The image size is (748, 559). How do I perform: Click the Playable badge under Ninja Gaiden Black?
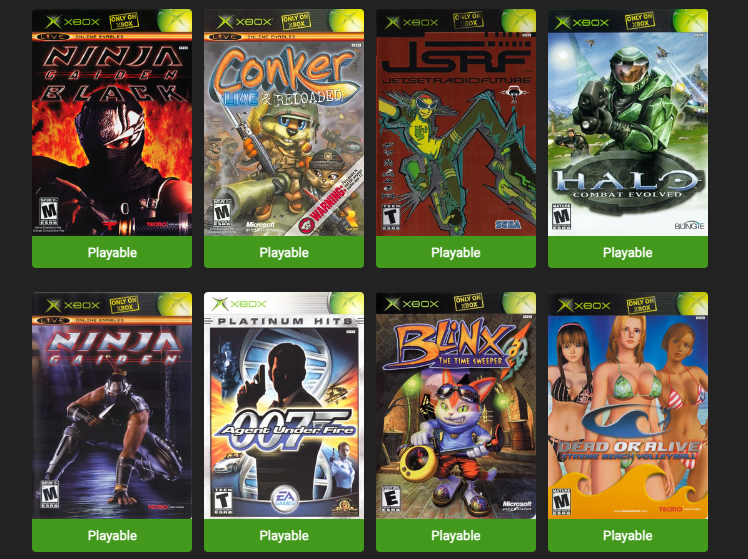click(x=112, y=252)
